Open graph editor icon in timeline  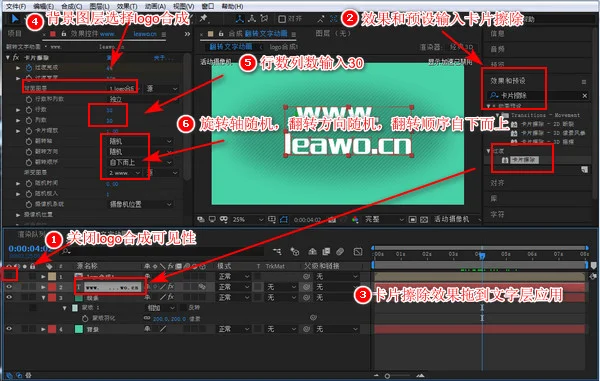point(358,251)
